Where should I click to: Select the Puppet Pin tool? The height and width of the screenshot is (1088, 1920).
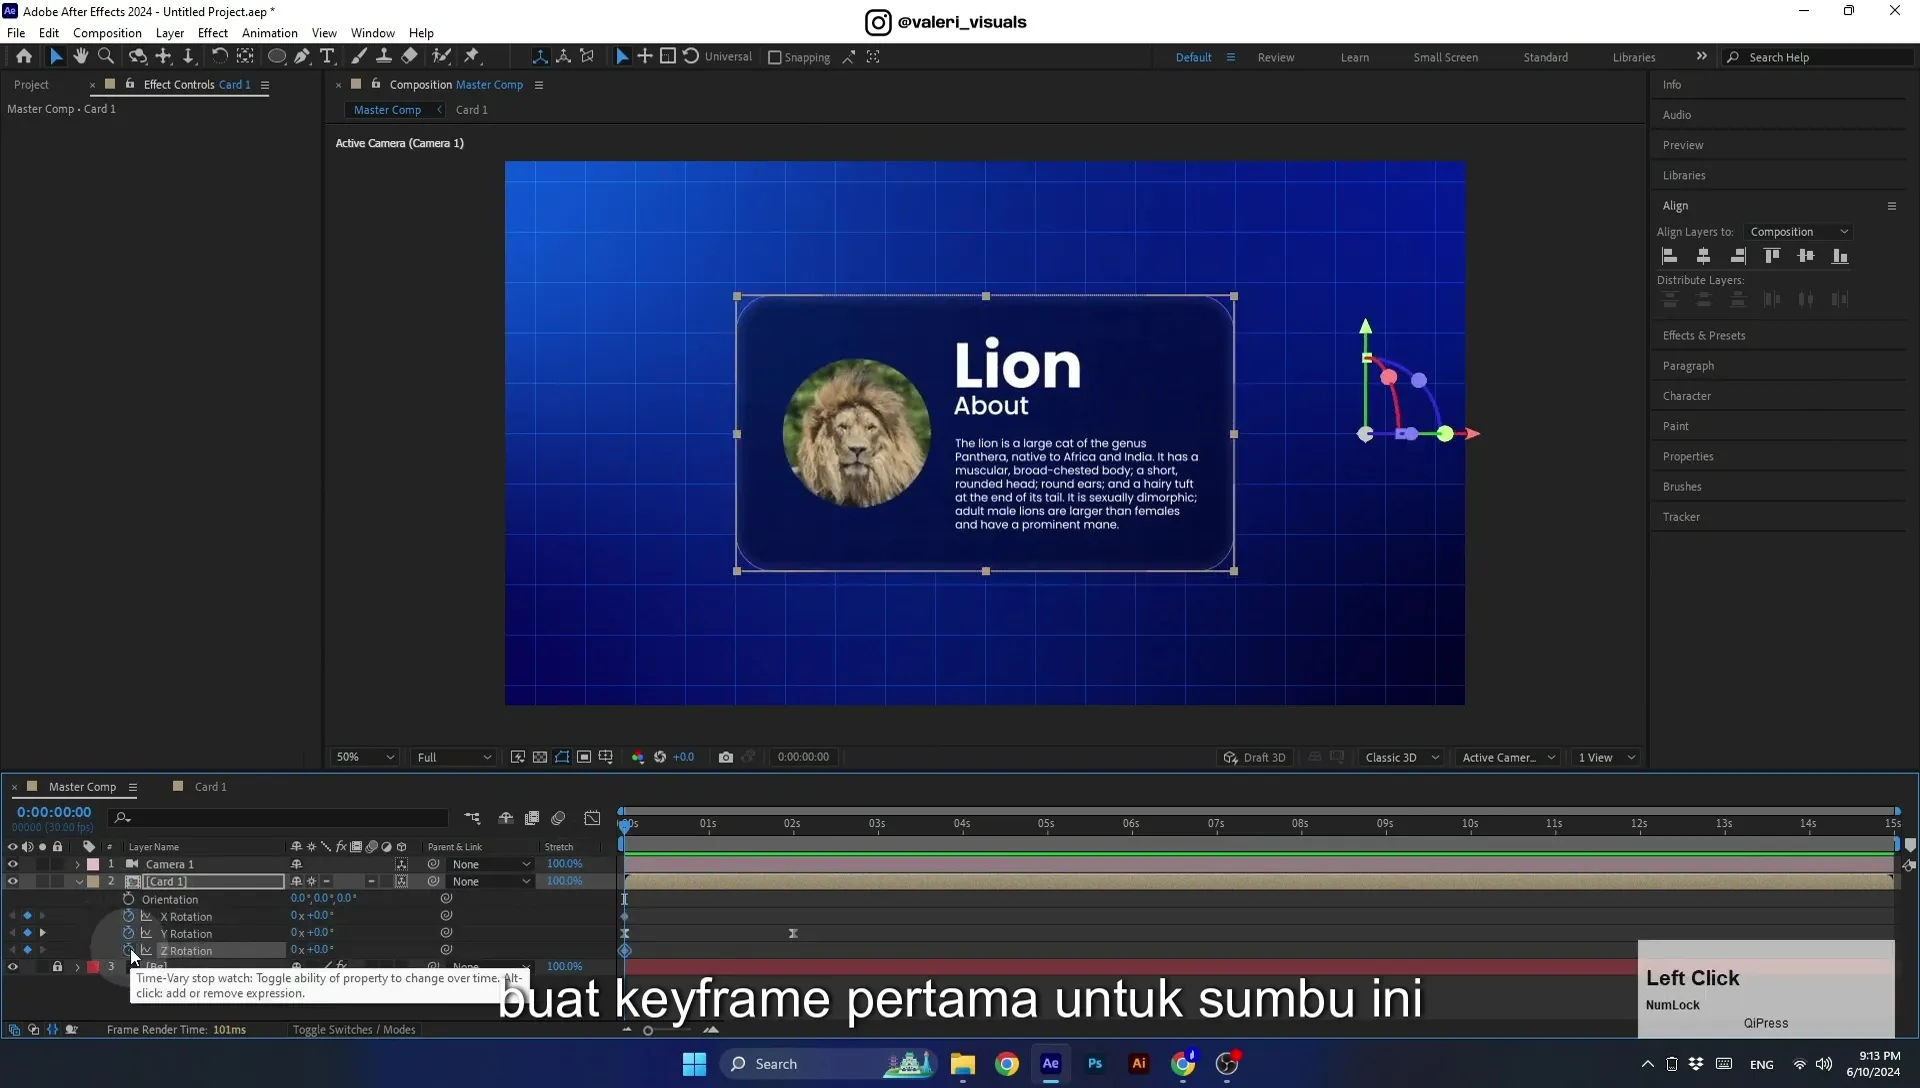point(472,57)
